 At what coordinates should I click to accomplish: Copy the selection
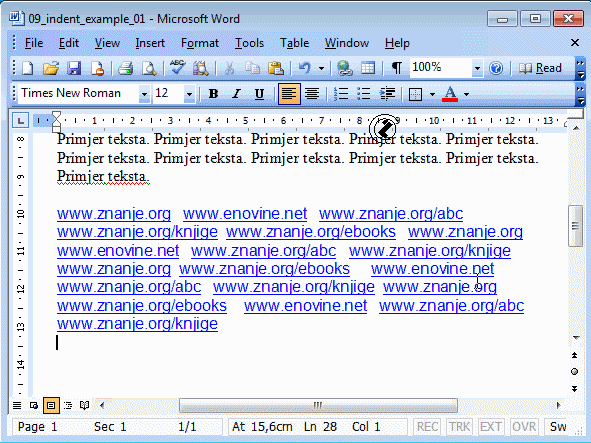point(252,68)
